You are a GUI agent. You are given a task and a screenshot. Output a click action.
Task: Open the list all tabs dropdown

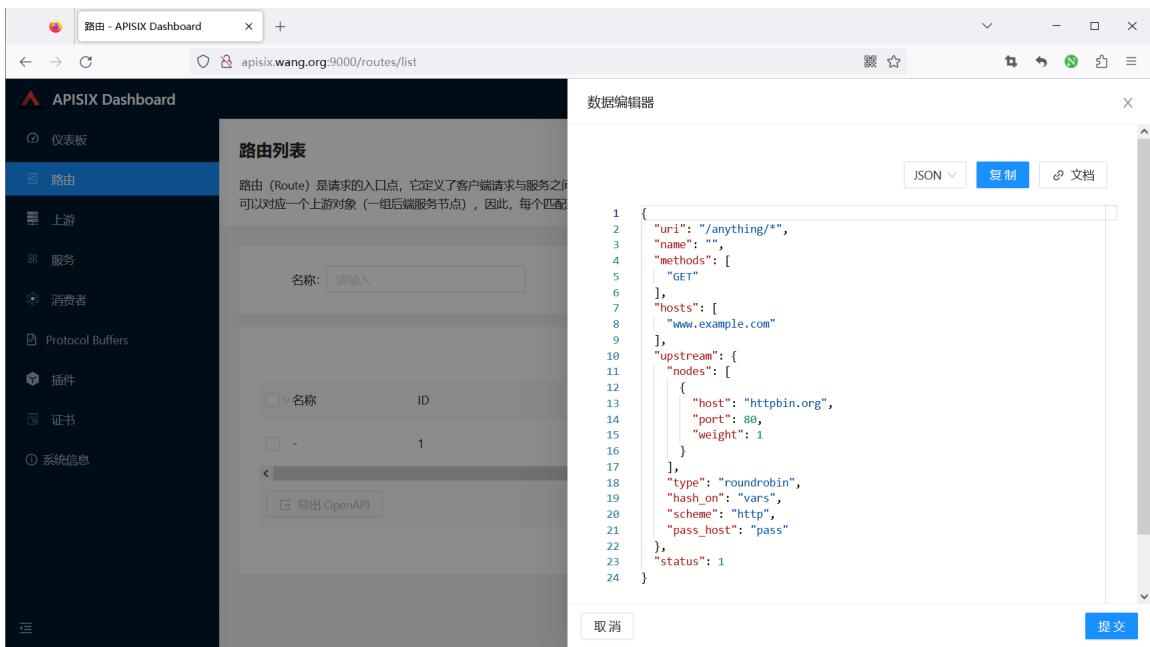pyautogui.click(x=987, y=26)
